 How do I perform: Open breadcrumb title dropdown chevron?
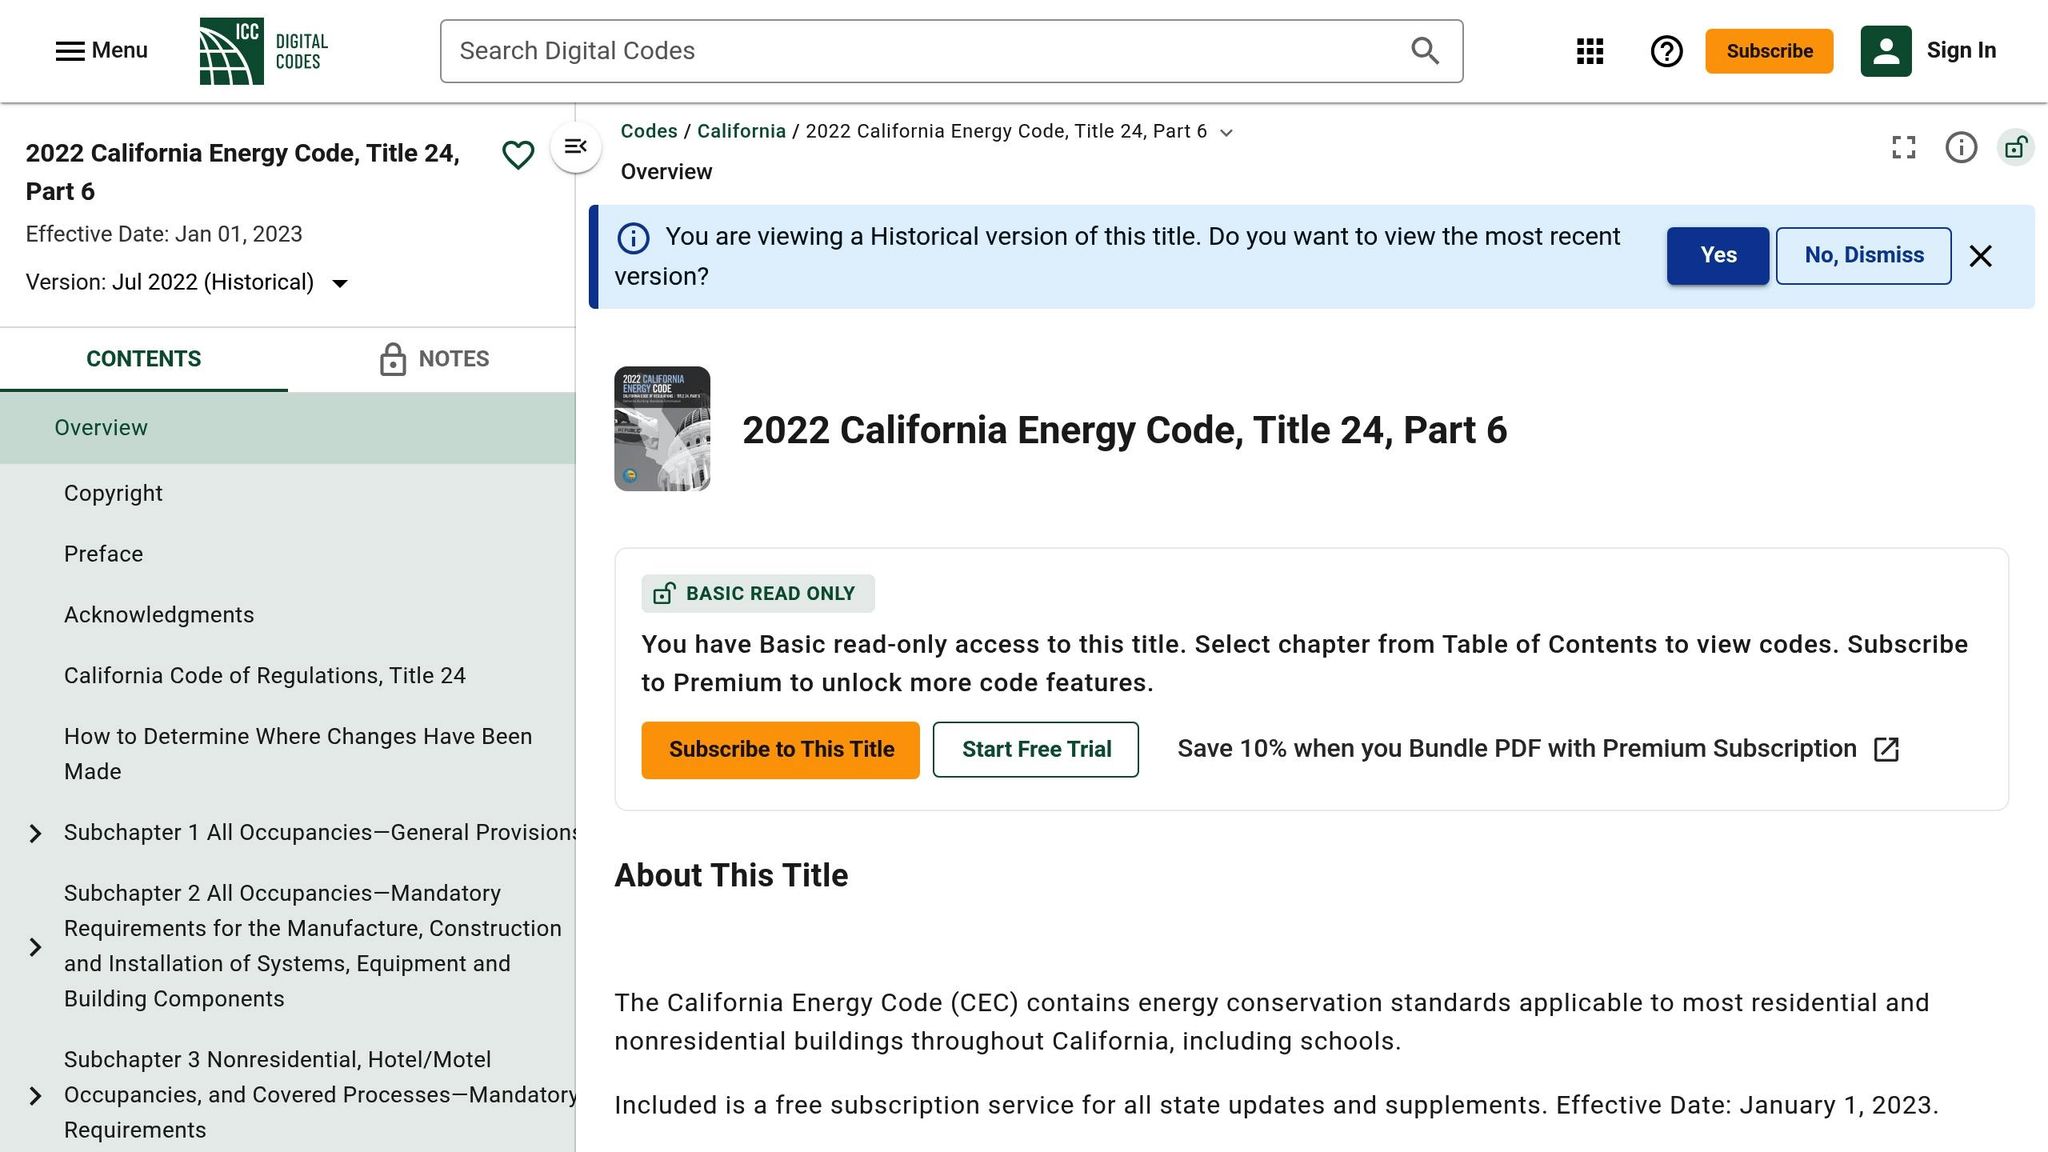pos(1226,133)
